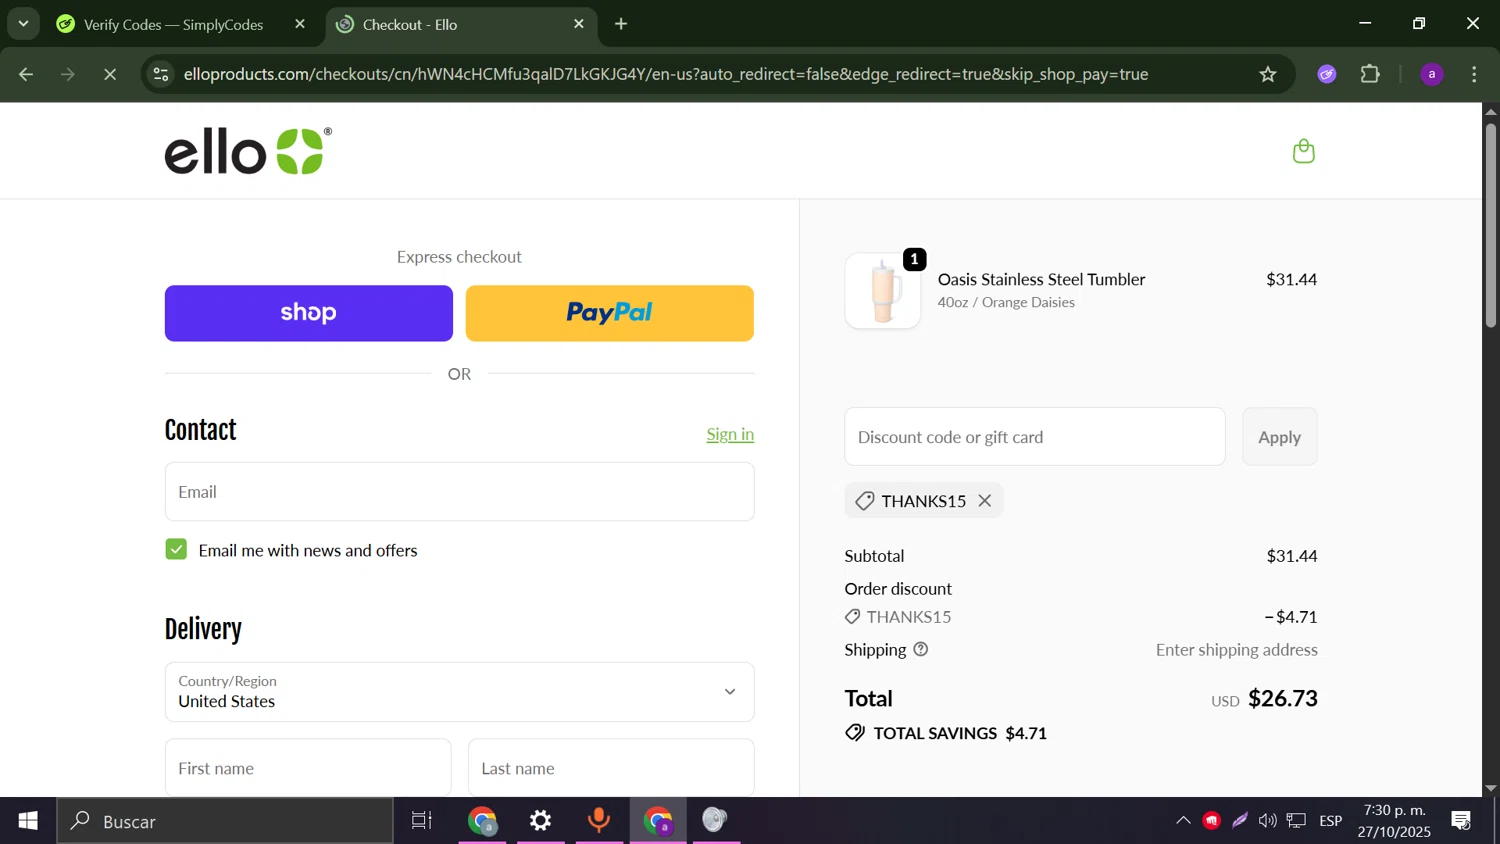Toggle Email me with news and offers

point(176,550)
